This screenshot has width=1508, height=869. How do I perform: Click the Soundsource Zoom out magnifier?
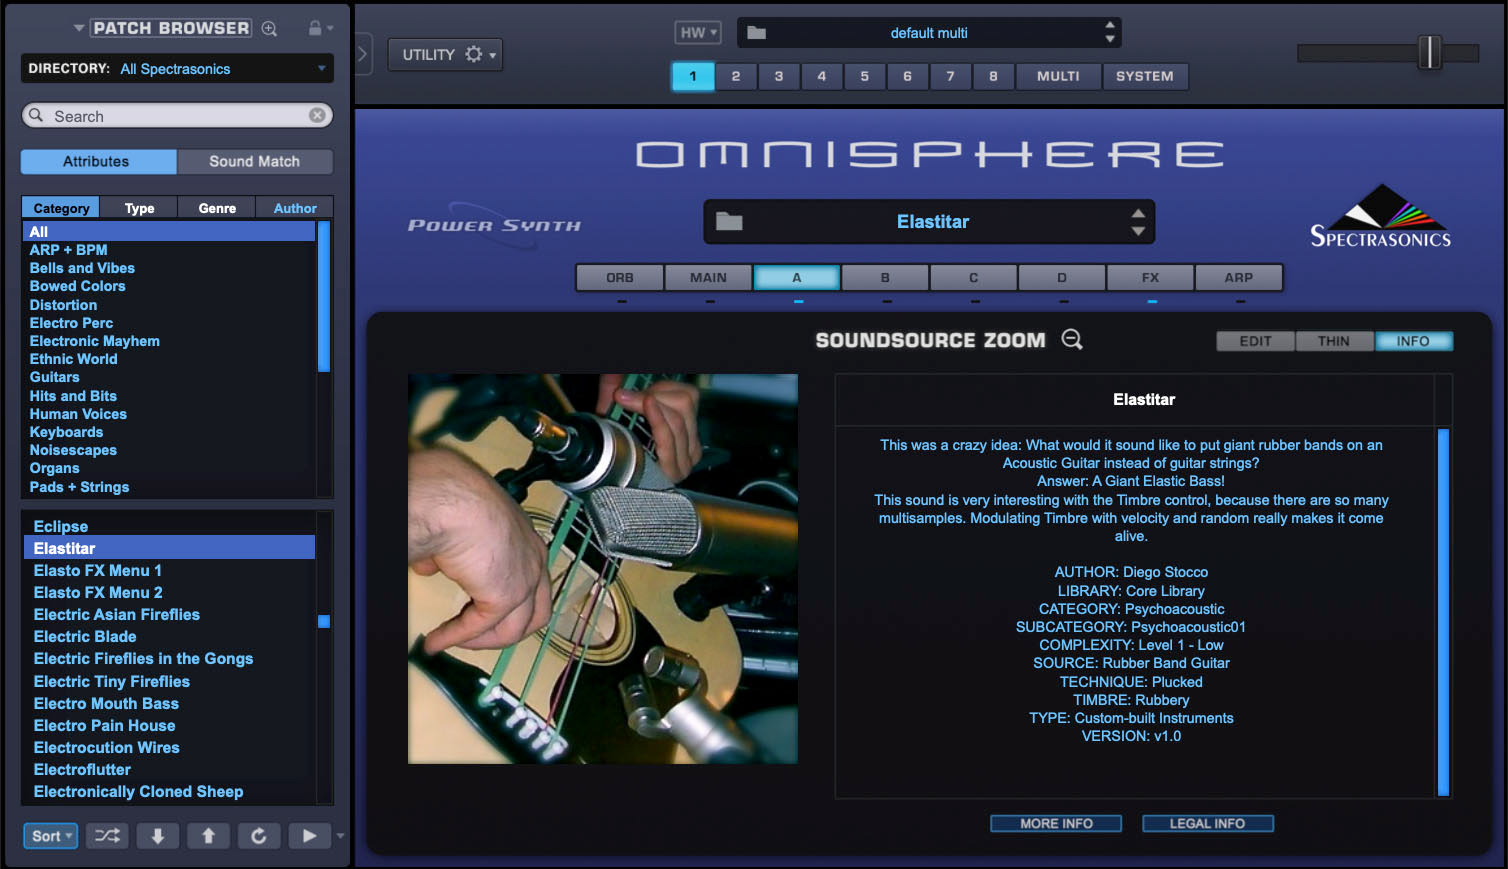[1072, 340]
